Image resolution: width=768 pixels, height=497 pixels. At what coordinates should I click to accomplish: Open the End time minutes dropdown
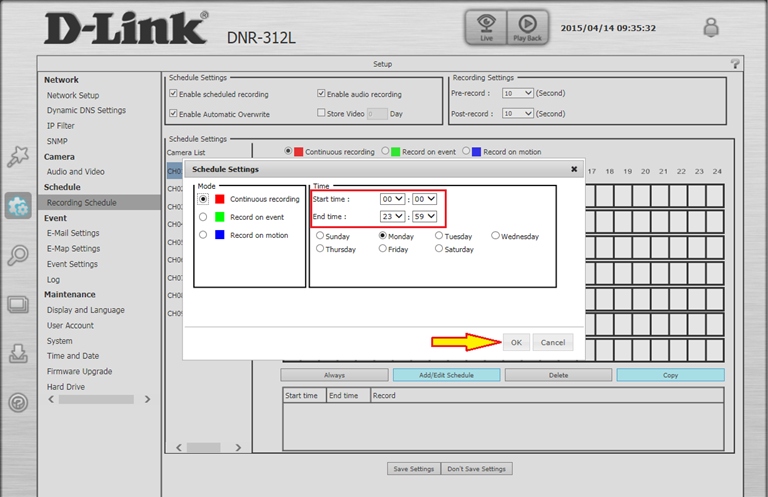(427, 216)
